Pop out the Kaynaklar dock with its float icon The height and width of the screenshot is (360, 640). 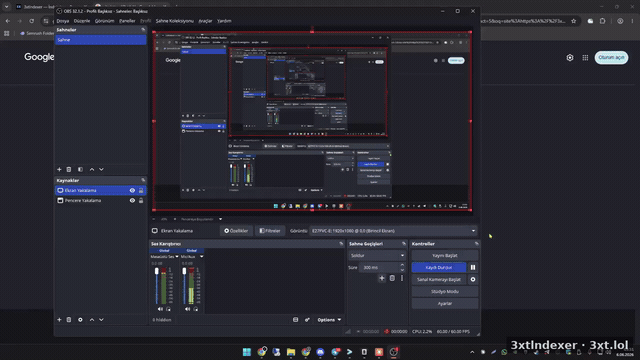pos(143,180)
